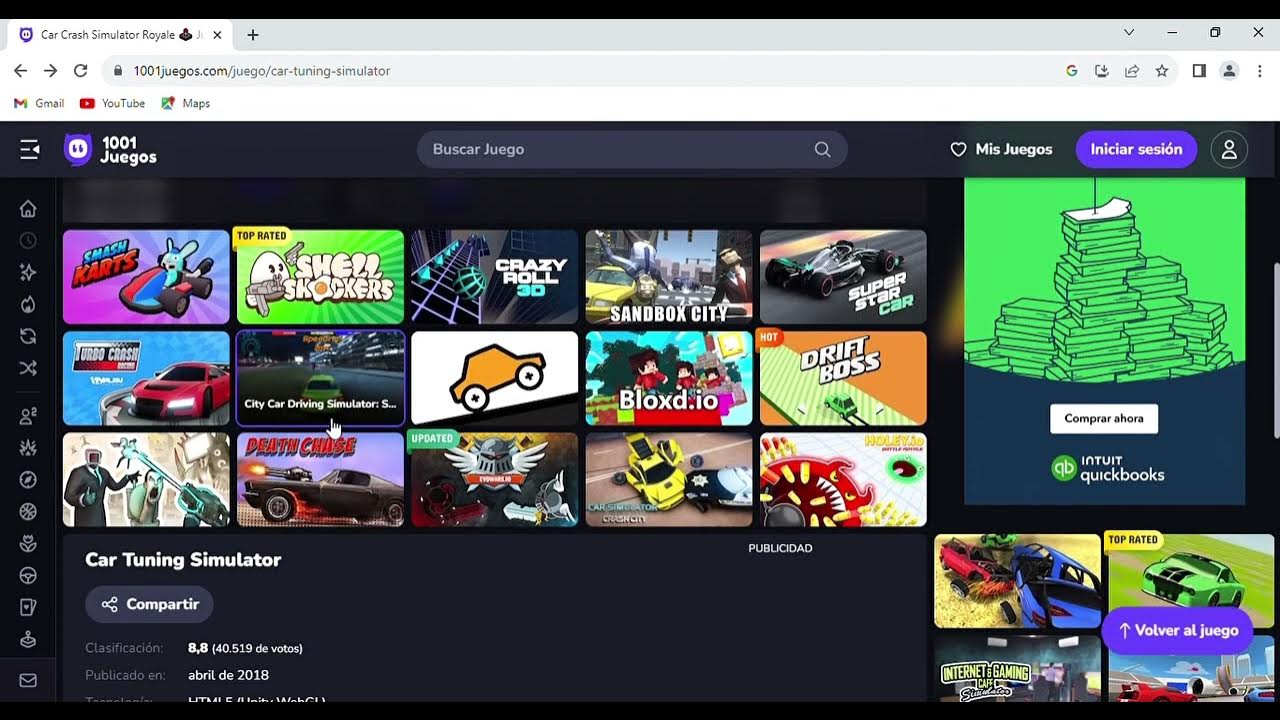Screen dimensions: 1280x720
Task: Open the crashed blue car game thumbnail
Action: (1017, 581)
